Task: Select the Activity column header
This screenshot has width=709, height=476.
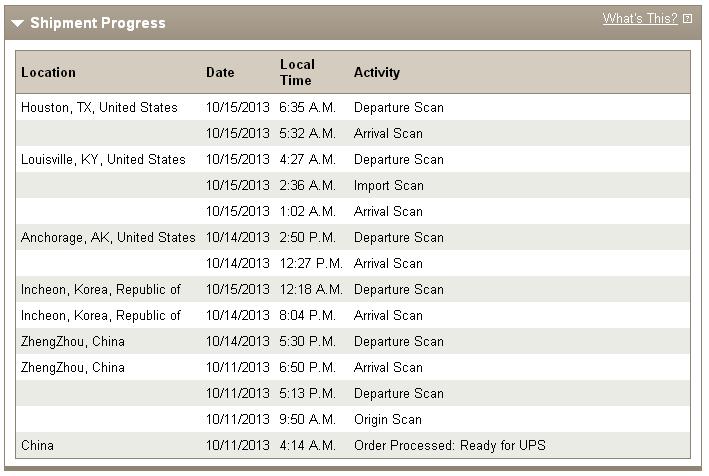Action: coord(377,72)
